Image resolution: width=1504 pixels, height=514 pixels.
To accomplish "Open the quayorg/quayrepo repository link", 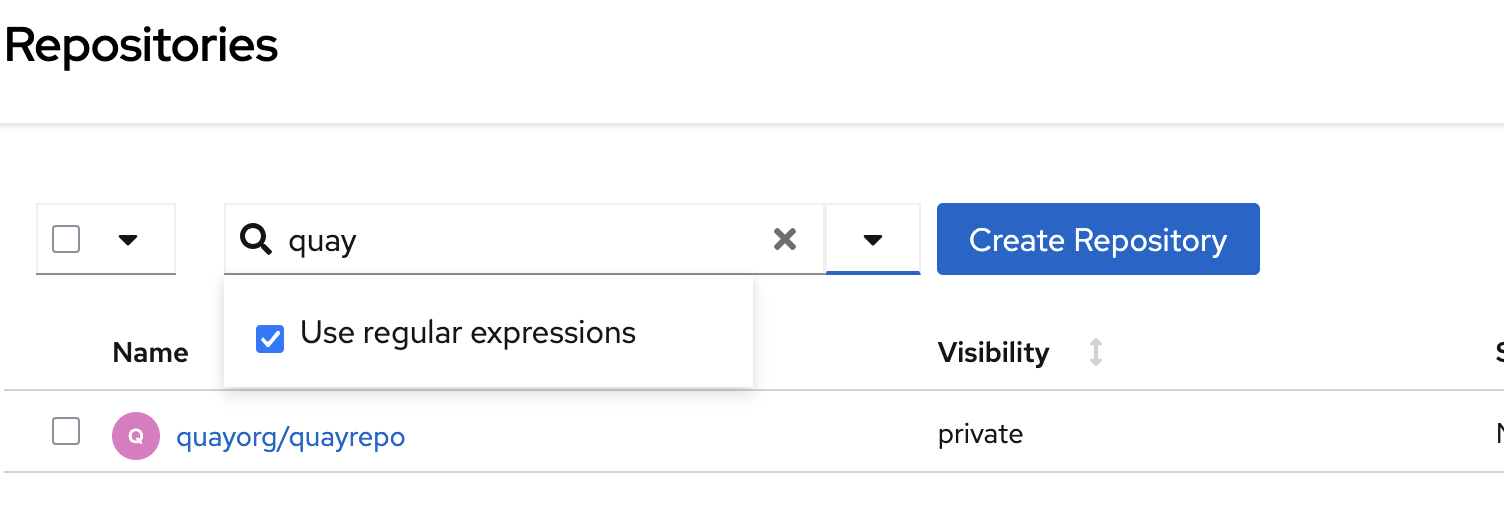I will 290,437.
